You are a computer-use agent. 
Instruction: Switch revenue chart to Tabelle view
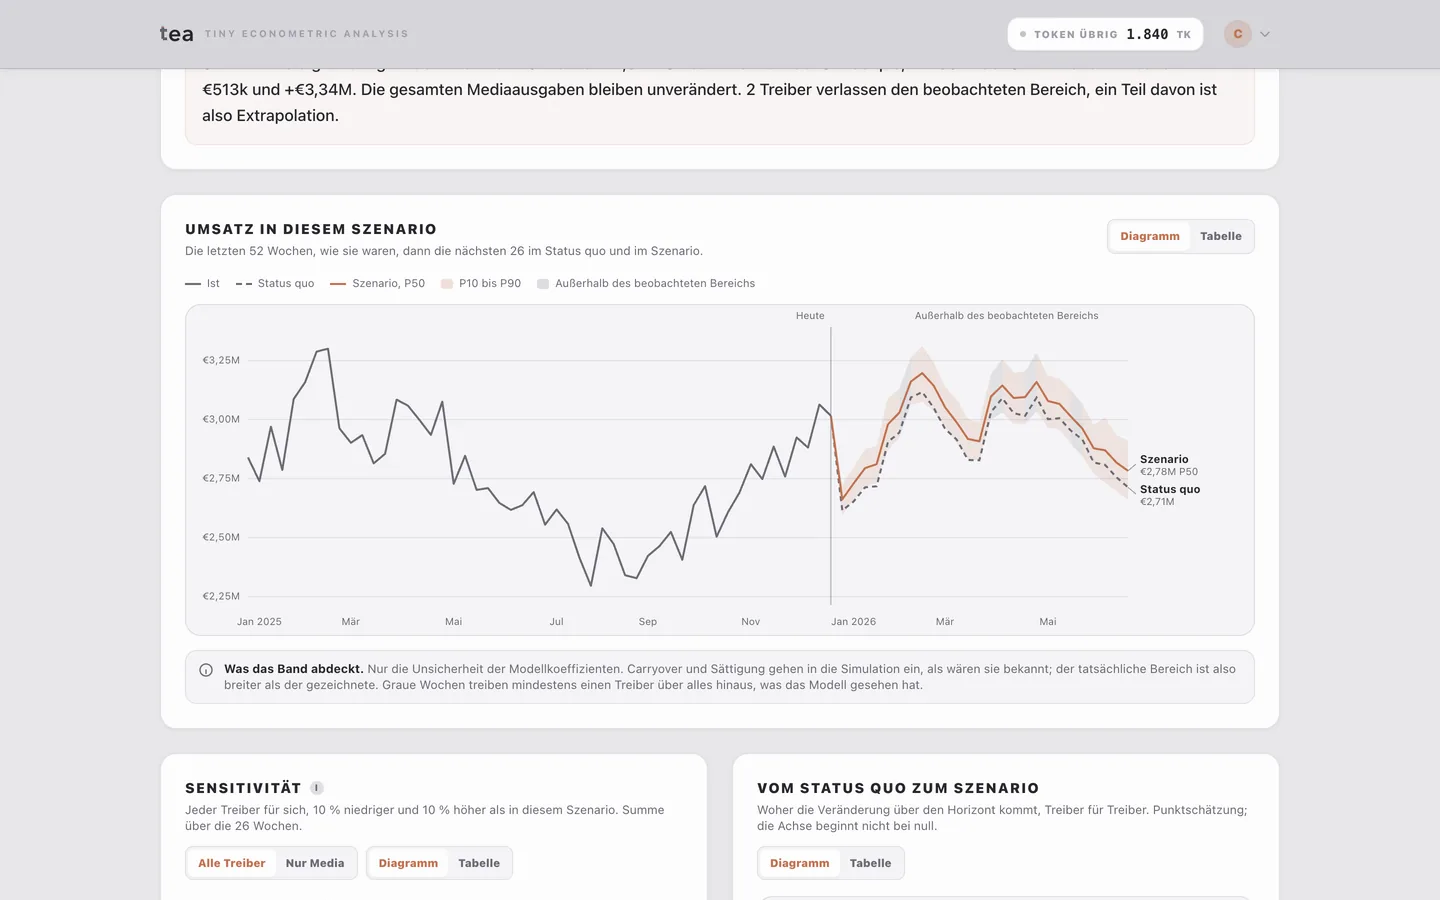click(x=1221, y=236)
